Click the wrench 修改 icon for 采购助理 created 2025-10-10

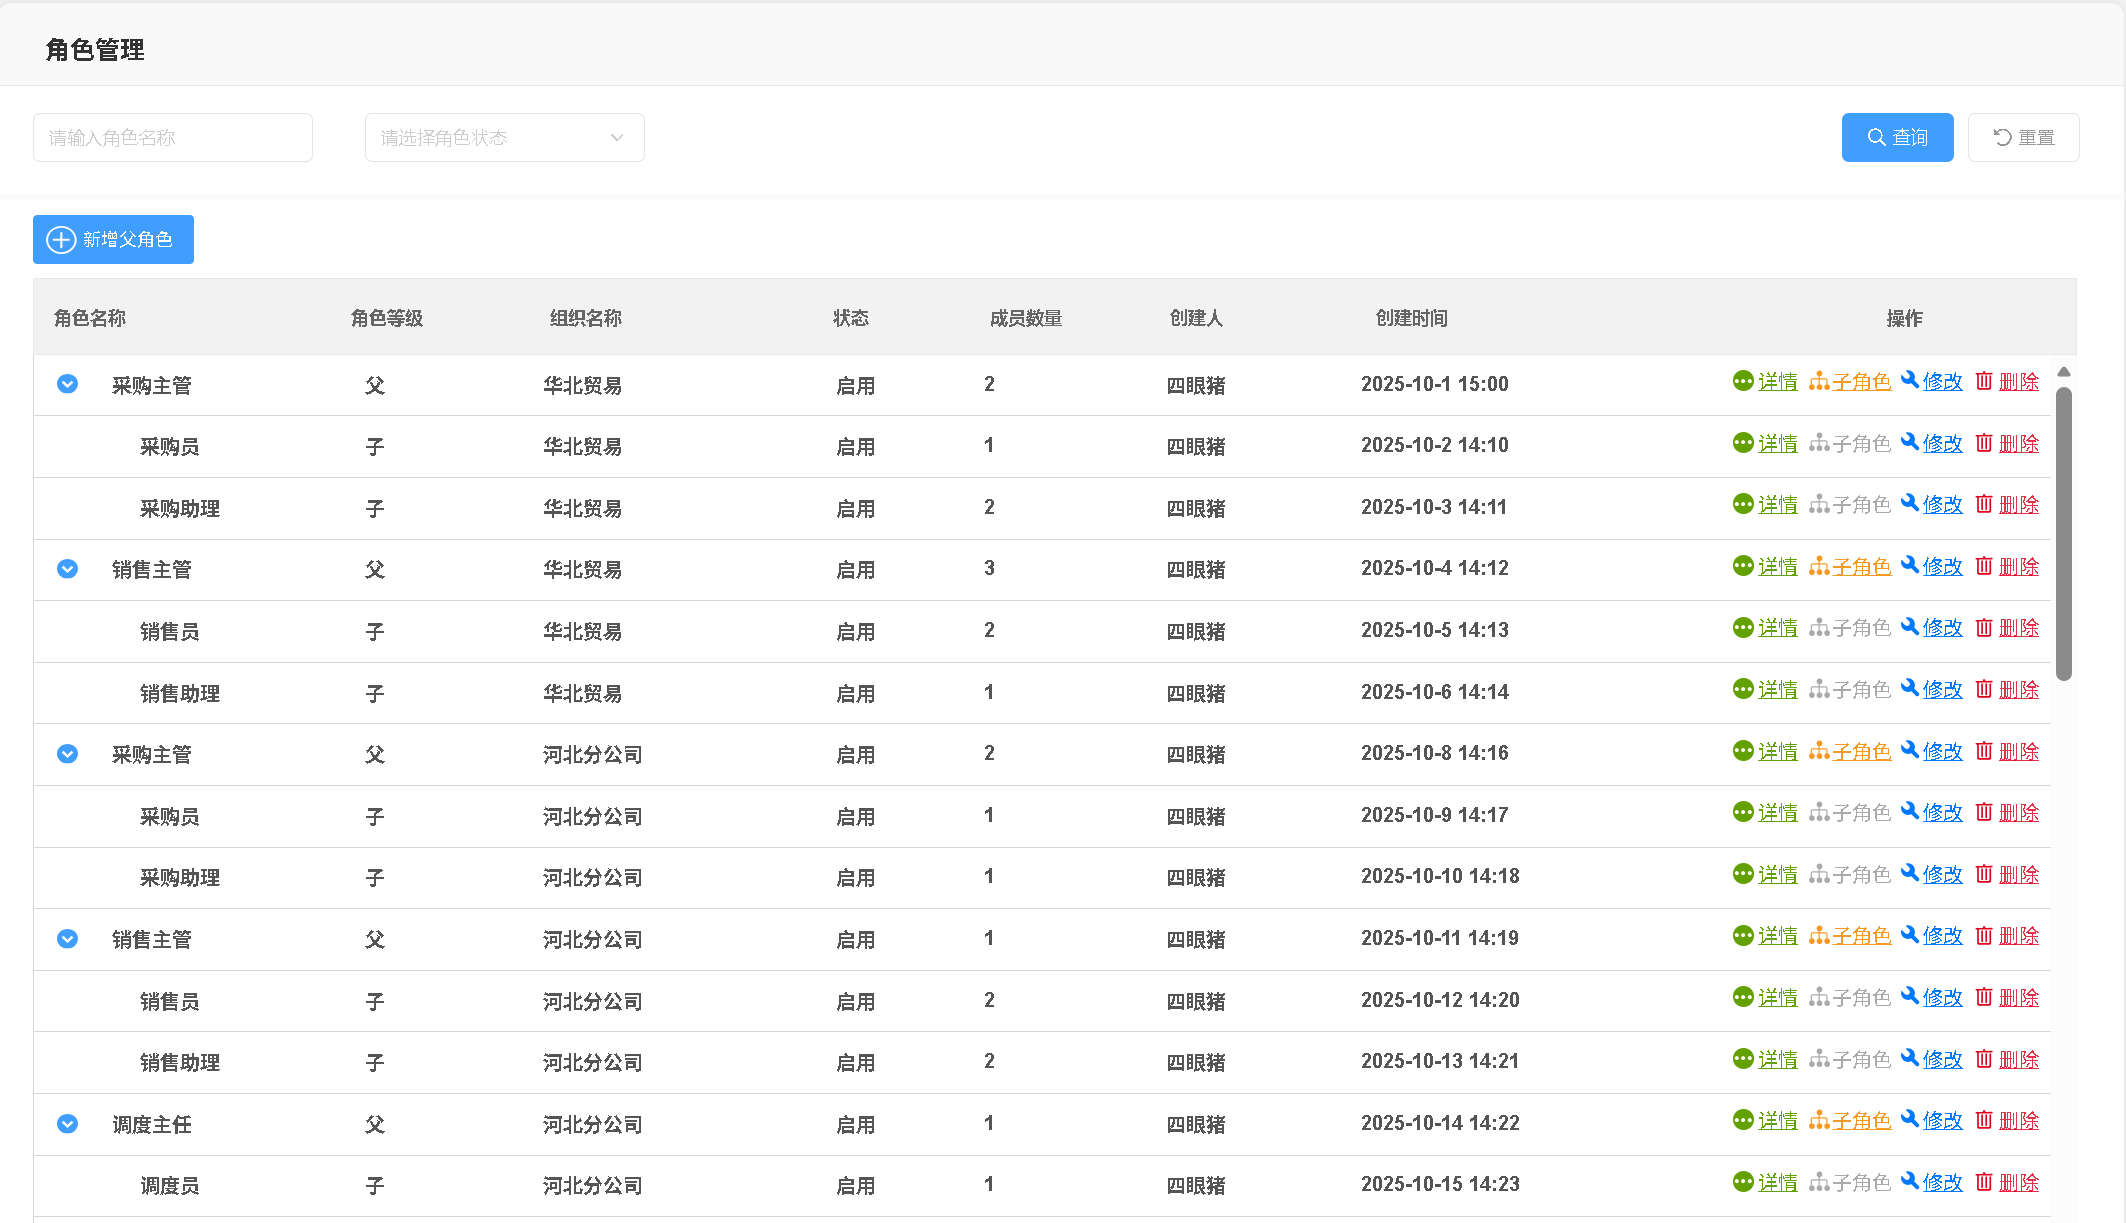(1910, 874)
